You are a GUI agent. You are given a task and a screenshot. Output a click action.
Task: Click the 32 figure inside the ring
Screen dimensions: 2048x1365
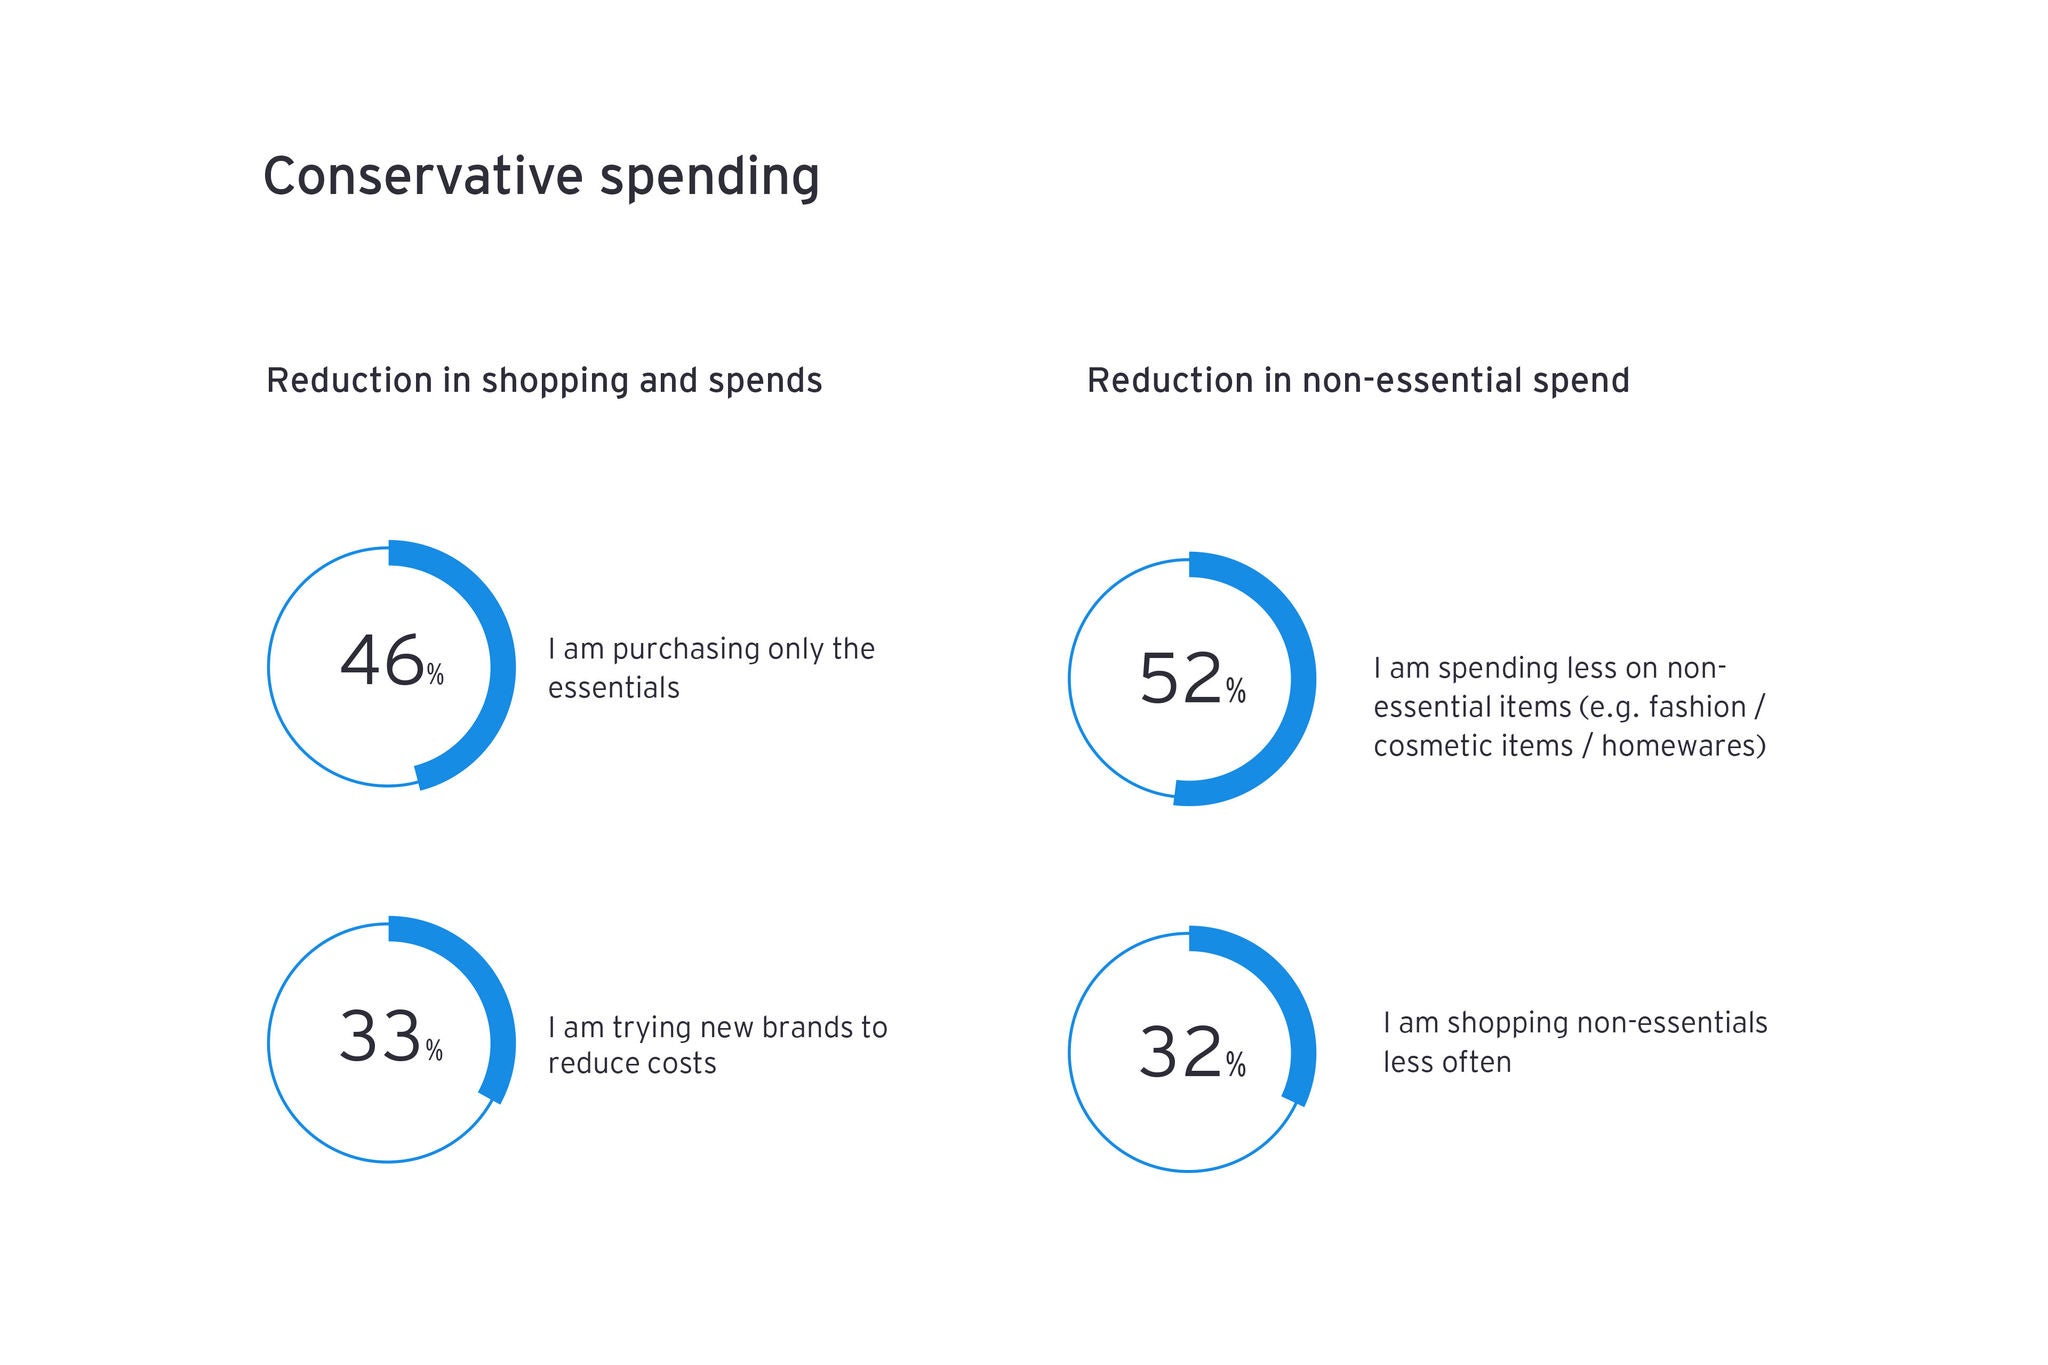(x=1180, y=1053)
